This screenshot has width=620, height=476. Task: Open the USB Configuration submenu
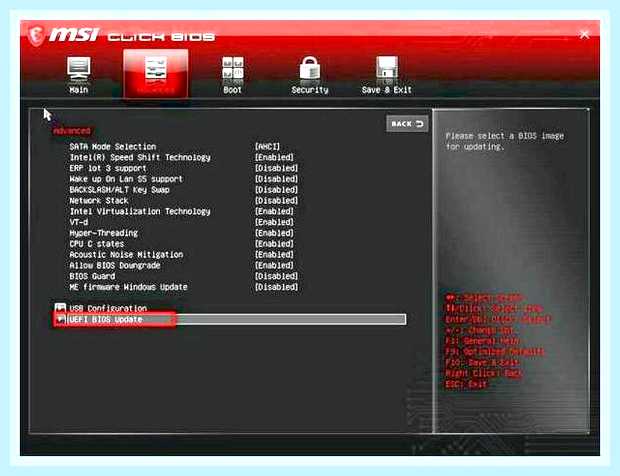pyautogui.click(x=108, y=308)
